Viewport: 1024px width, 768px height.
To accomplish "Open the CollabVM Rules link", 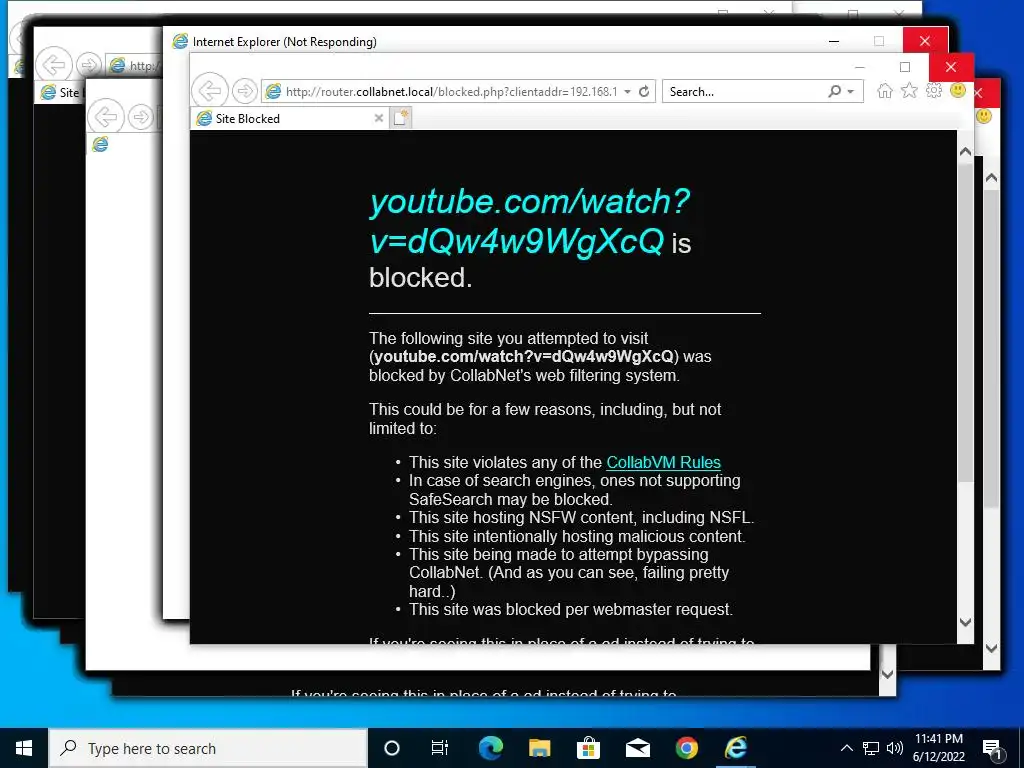I will tap(664, 462).
